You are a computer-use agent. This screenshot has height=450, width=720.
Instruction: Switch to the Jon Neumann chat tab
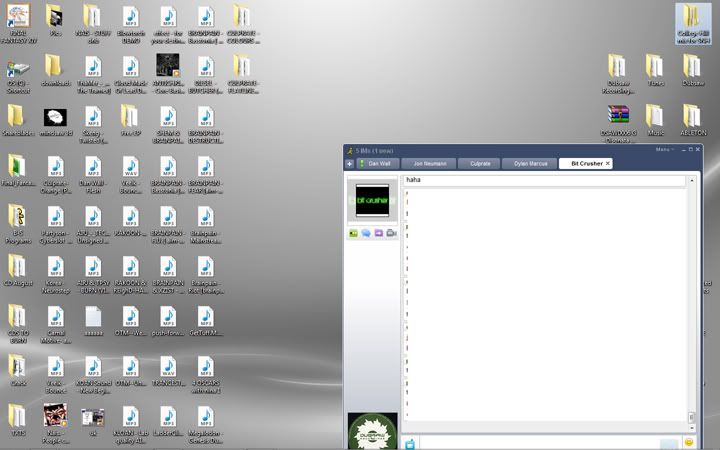(429, 163)
